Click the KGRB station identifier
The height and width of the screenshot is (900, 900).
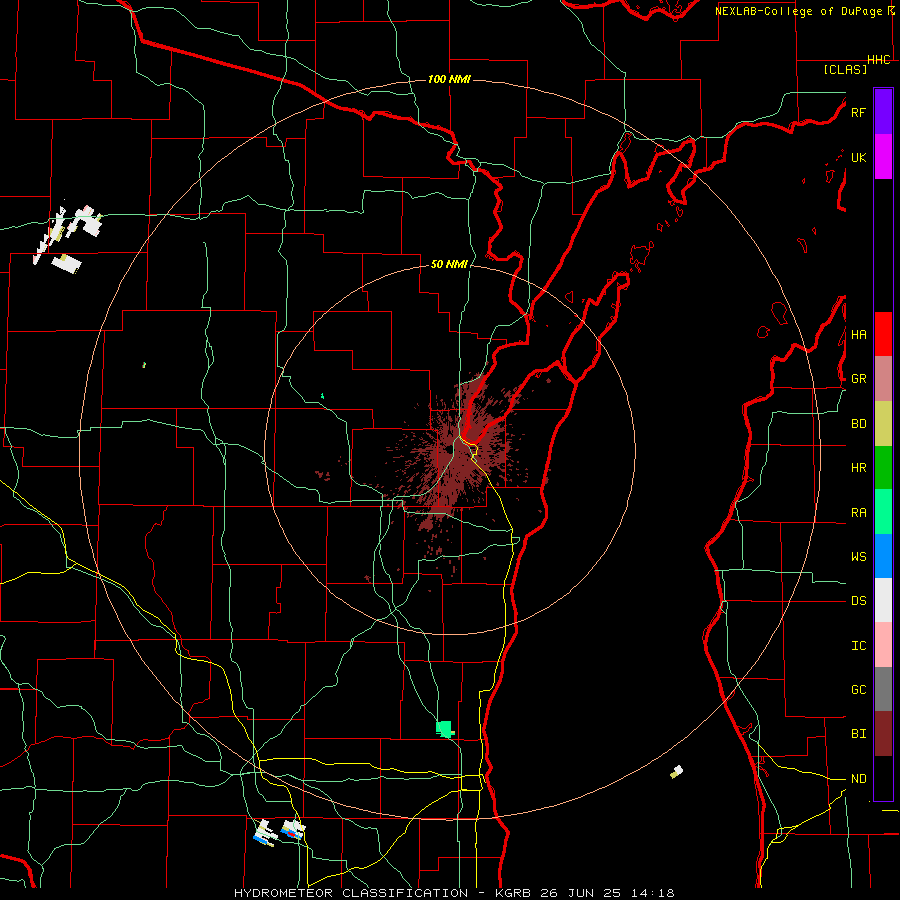coord(515,893)
